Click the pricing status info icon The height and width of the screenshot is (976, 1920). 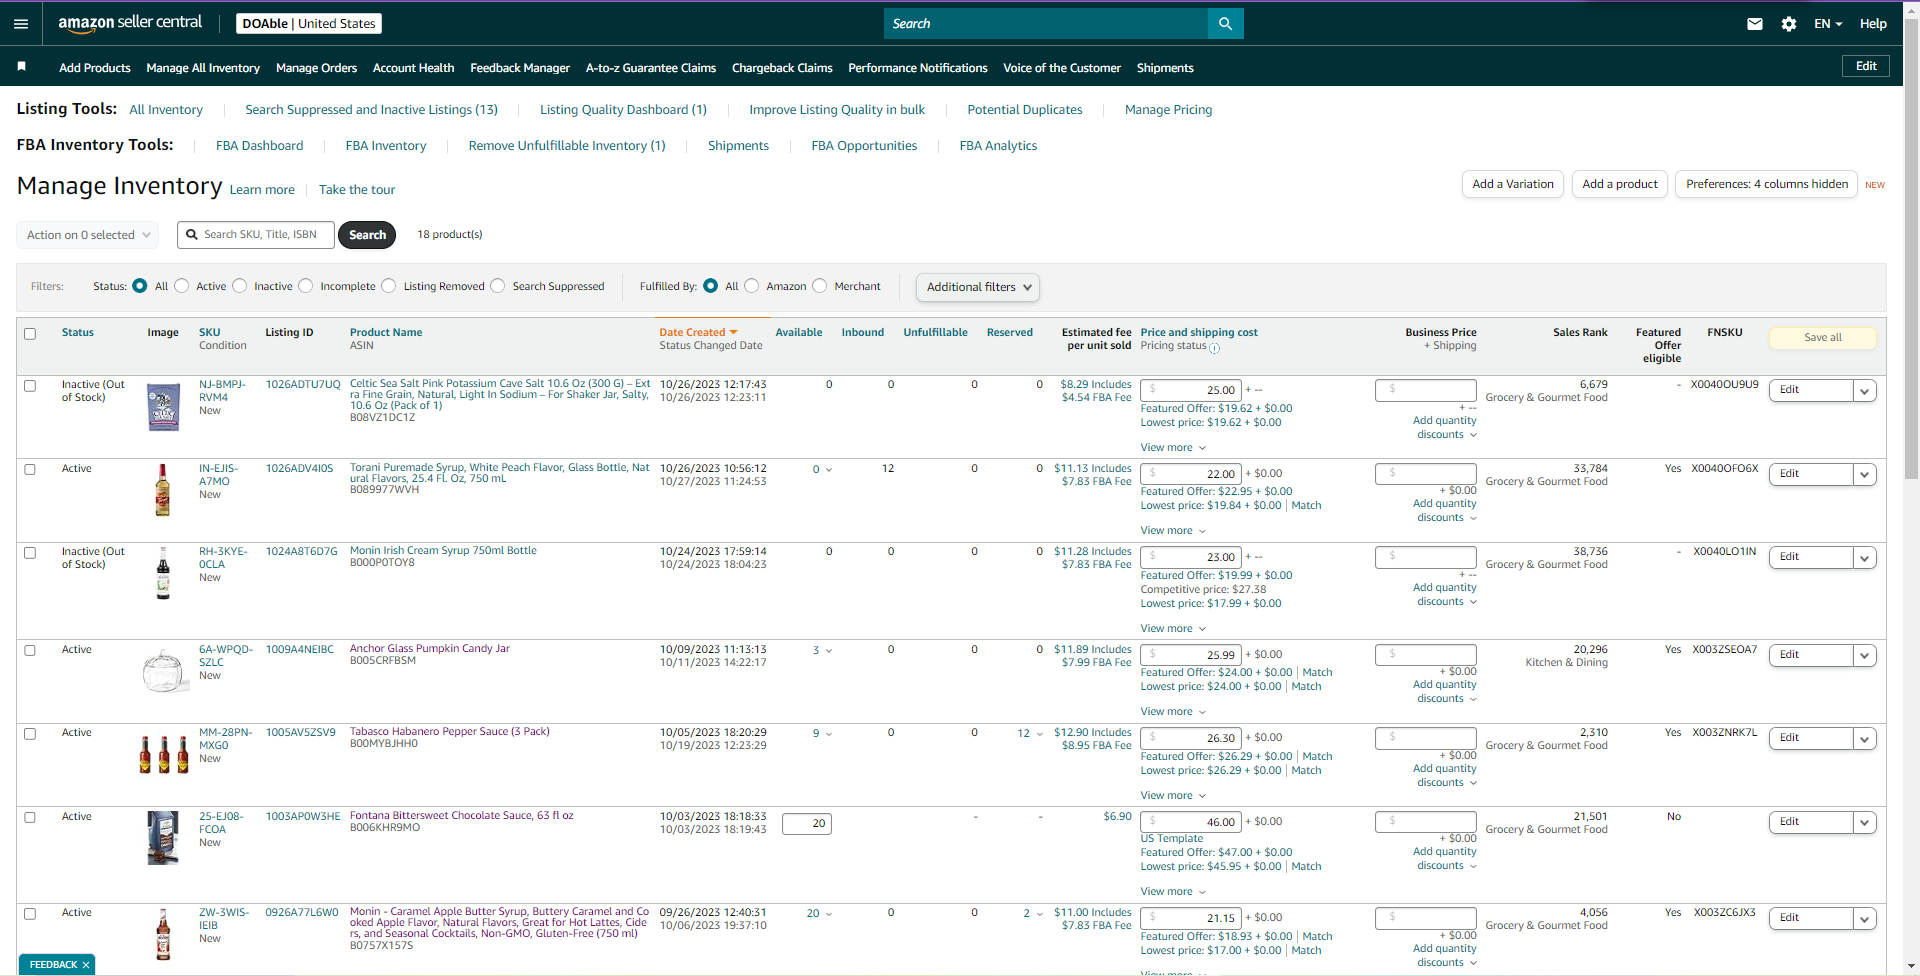click(1215, 348)
